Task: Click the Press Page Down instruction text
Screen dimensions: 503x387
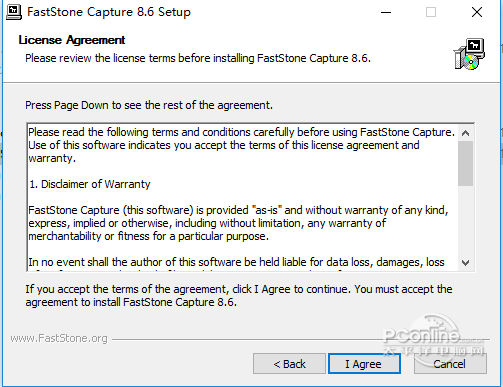Action: point(149,105)
